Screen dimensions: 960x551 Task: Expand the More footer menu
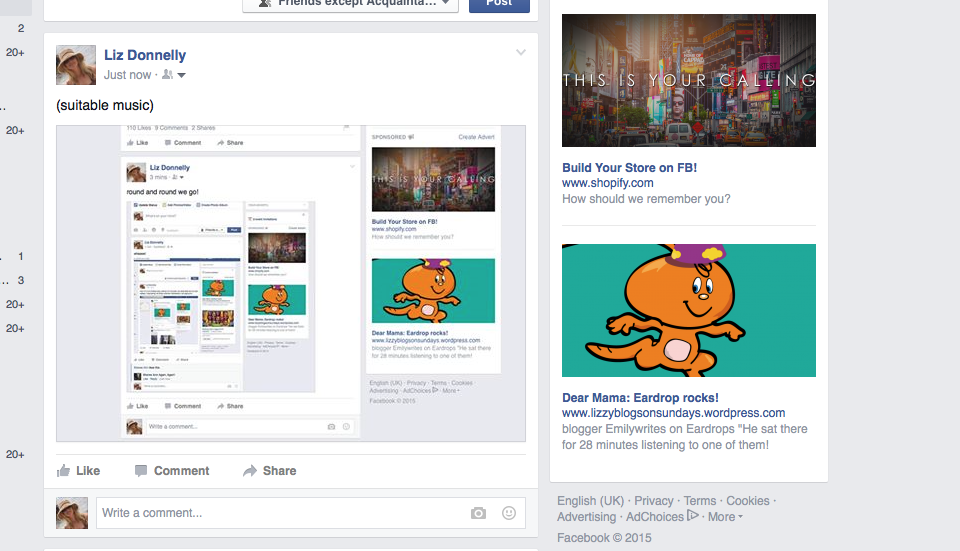(725, 517)
